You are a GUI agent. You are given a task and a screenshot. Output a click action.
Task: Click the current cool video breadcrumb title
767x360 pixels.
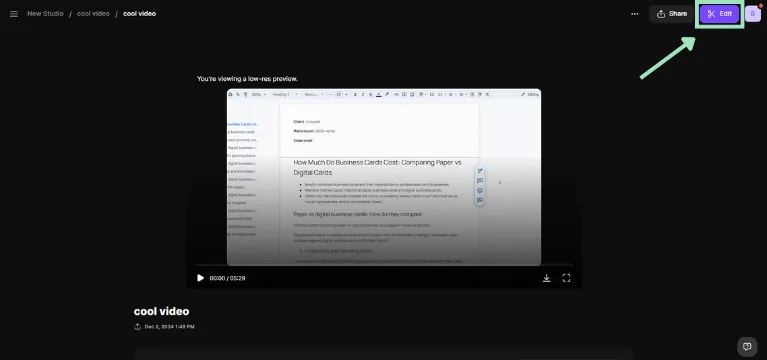[139, 14]
